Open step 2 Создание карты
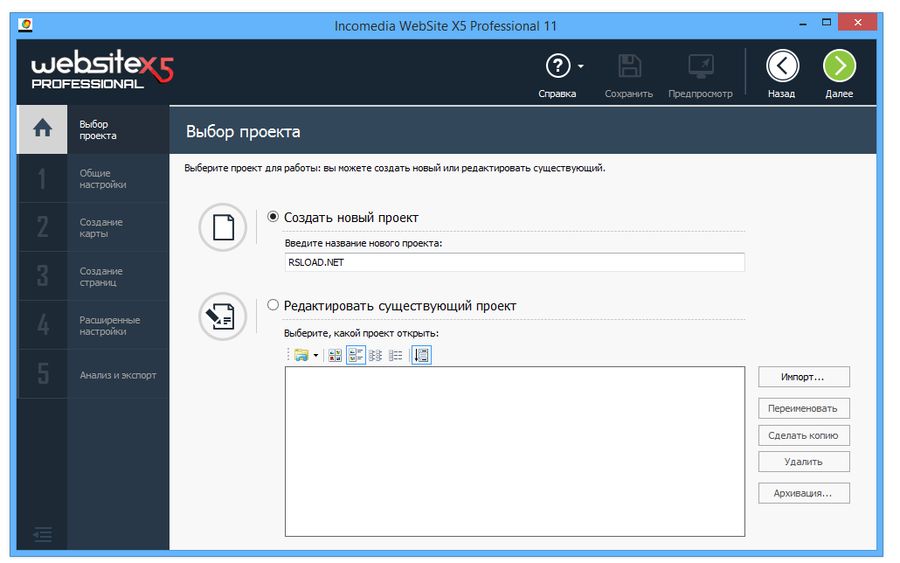Image resolution: width=900 pixels, height=563 pixels. pyautogui.click(x=94, y=227)
